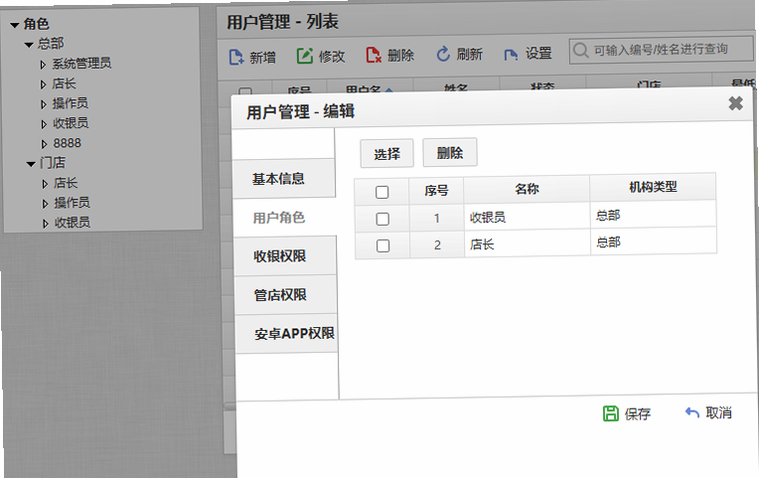Click the 序号 column header in the dialog
Screen dimensions: 759x478
click(437, 190)
